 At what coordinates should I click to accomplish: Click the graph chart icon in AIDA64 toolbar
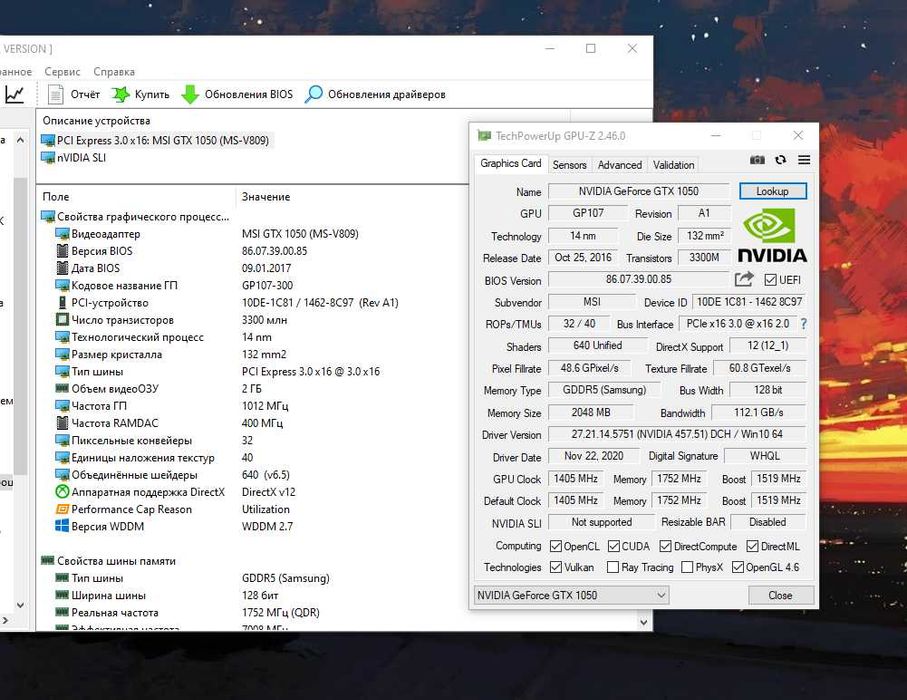coord(14,94)
